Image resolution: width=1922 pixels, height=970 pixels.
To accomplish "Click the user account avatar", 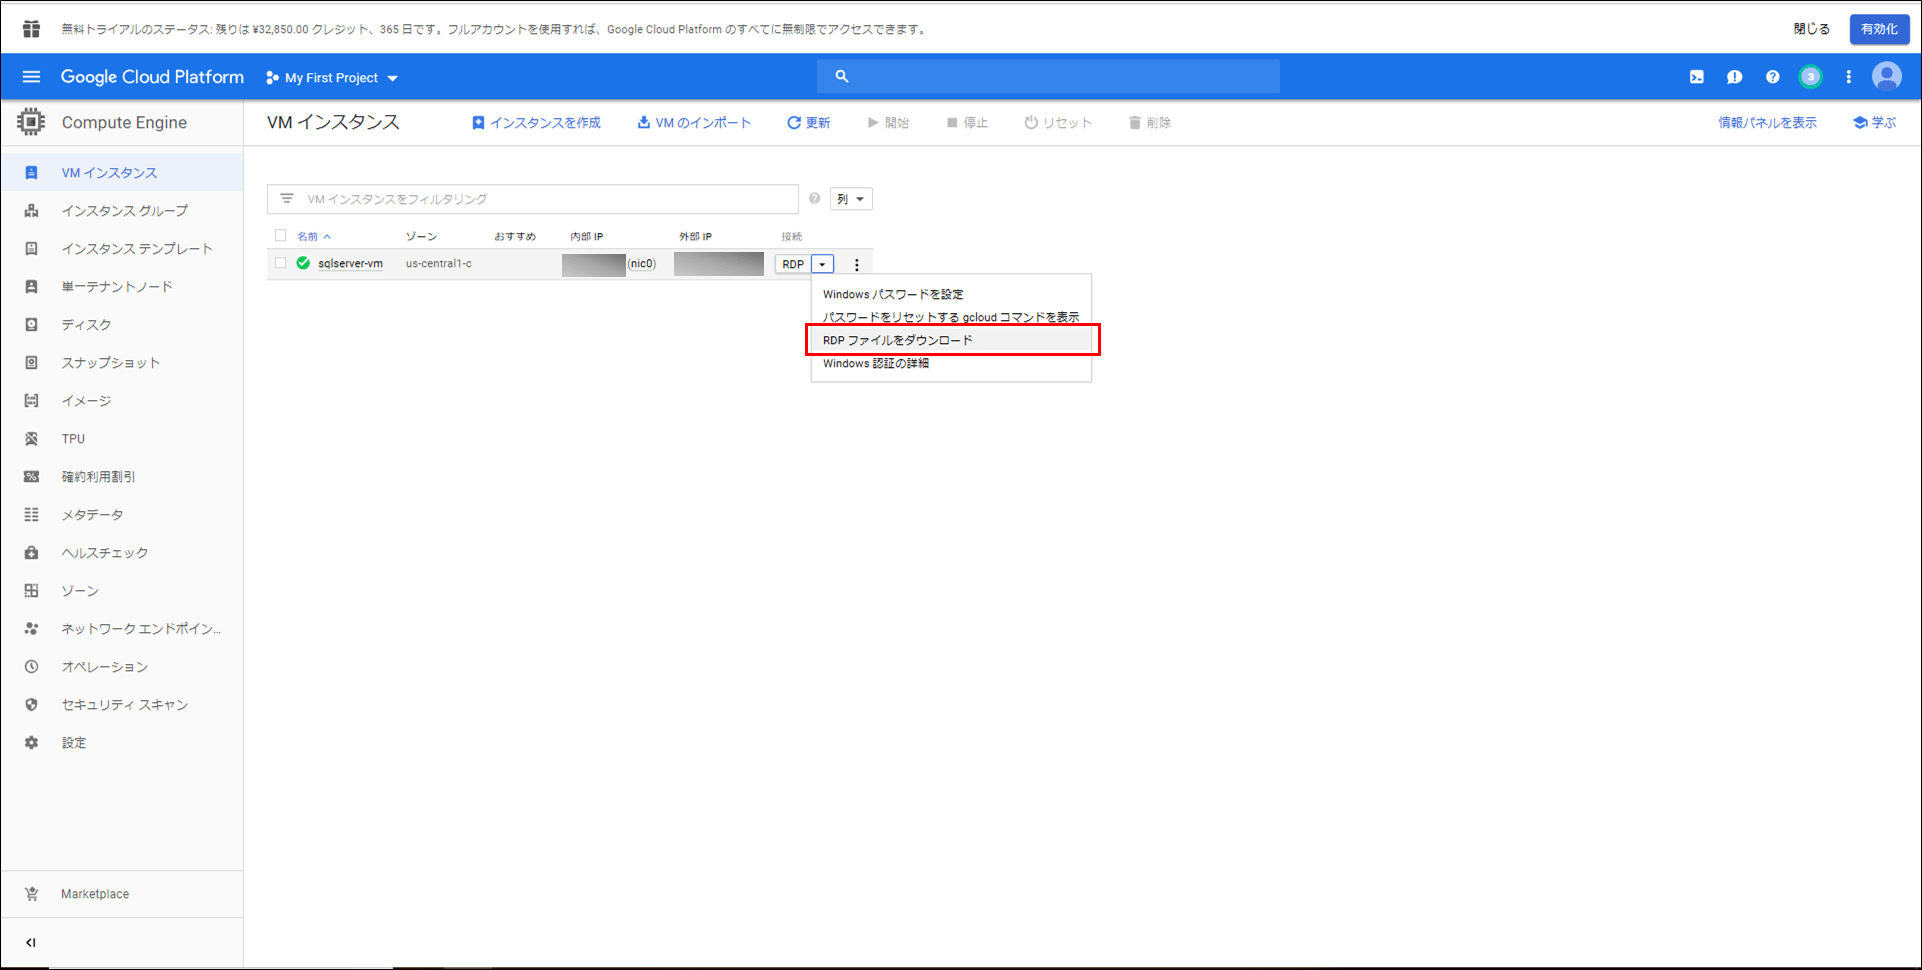I will coord(1886,77).
